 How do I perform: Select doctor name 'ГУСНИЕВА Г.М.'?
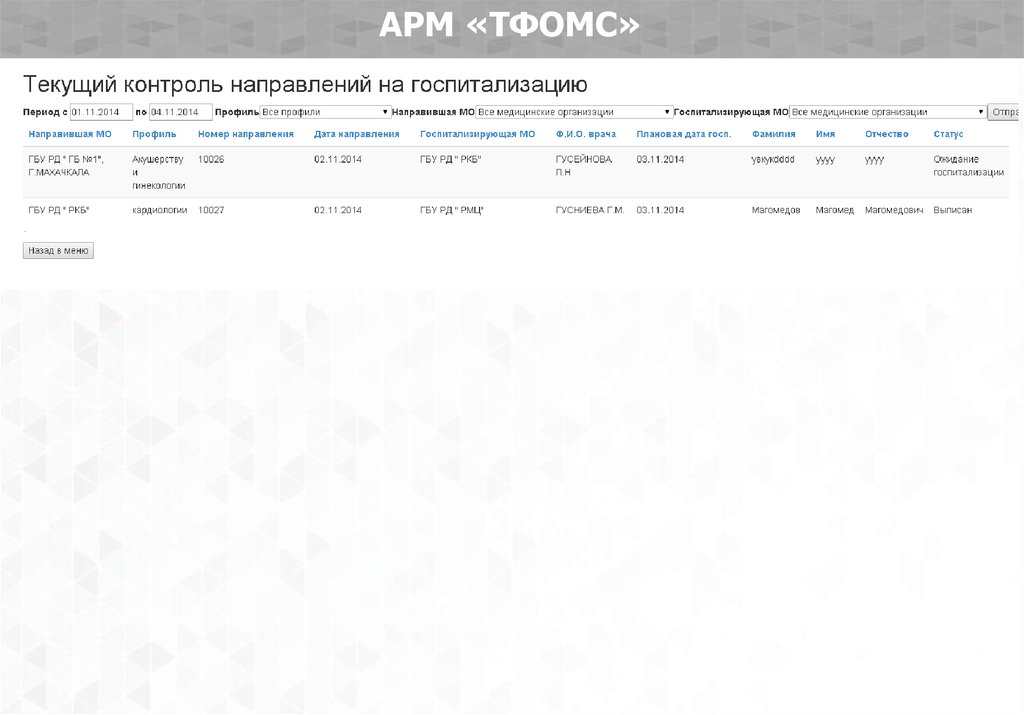pyautogui.click(x=590, y=210)
